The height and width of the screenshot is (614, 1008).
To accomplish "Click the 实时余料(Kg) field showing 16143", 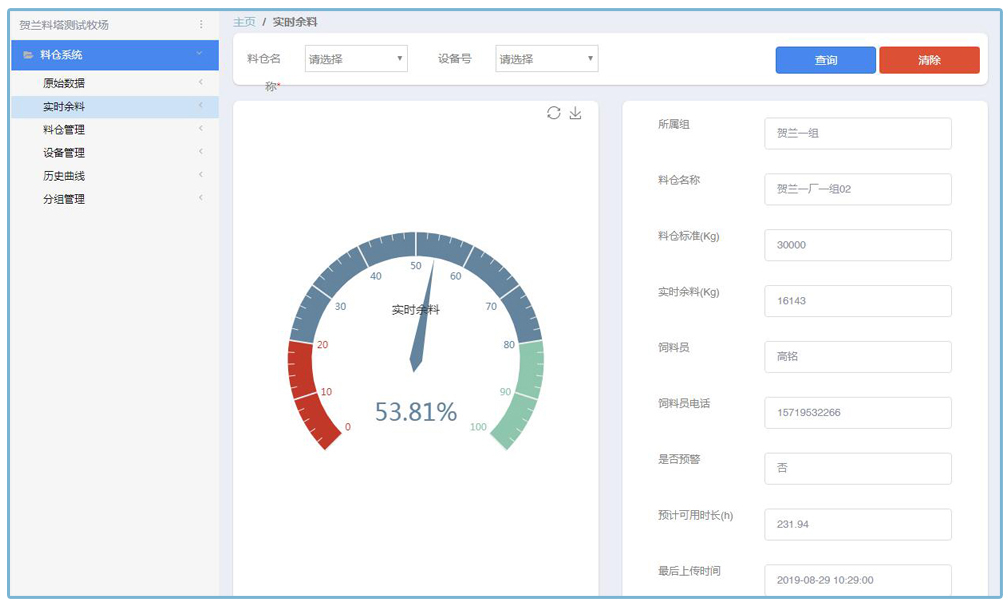I will (857, 301).
